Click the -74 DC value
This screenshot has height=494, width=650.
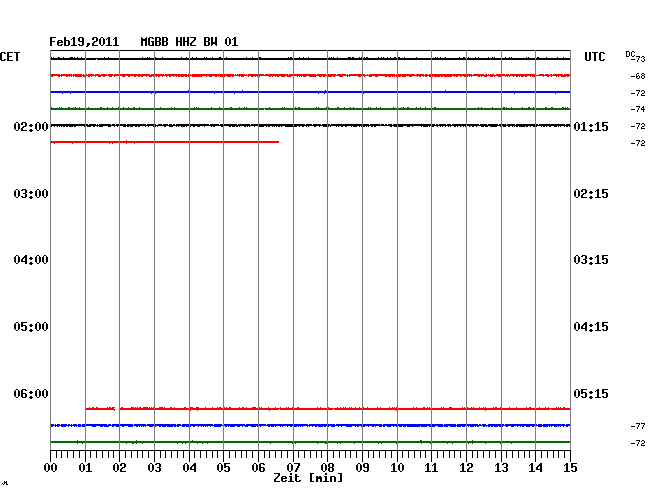pyautogui.click(x=638, y=109)
